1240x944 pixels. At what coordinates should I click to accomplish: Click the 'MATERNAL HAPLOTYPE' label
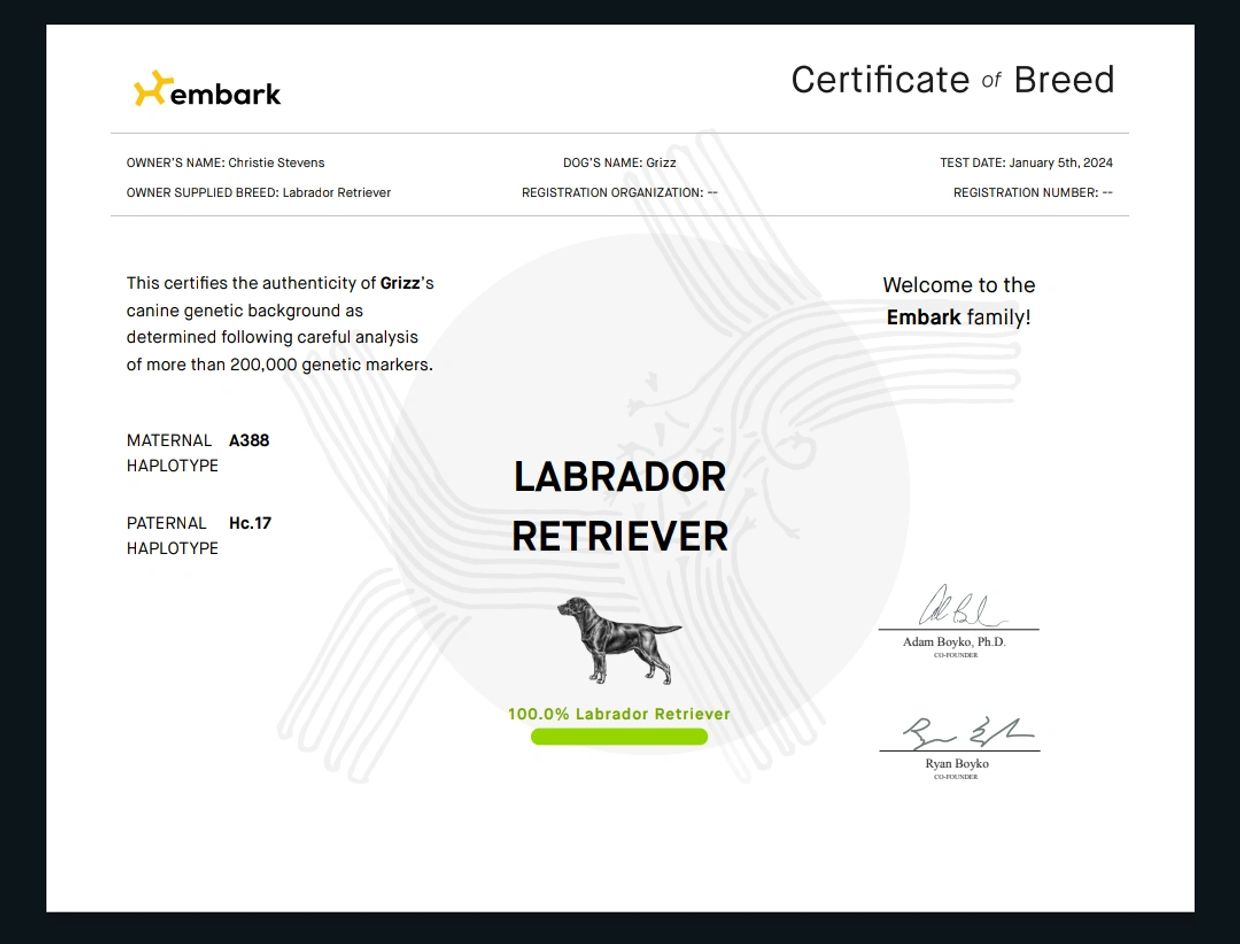[172, 453]
